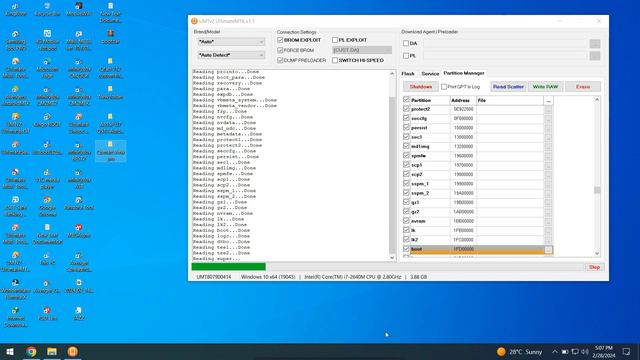Enable Print GPT in Log checkbox
The height and width of the screenshot is (360, 640).
click(444, 87)
